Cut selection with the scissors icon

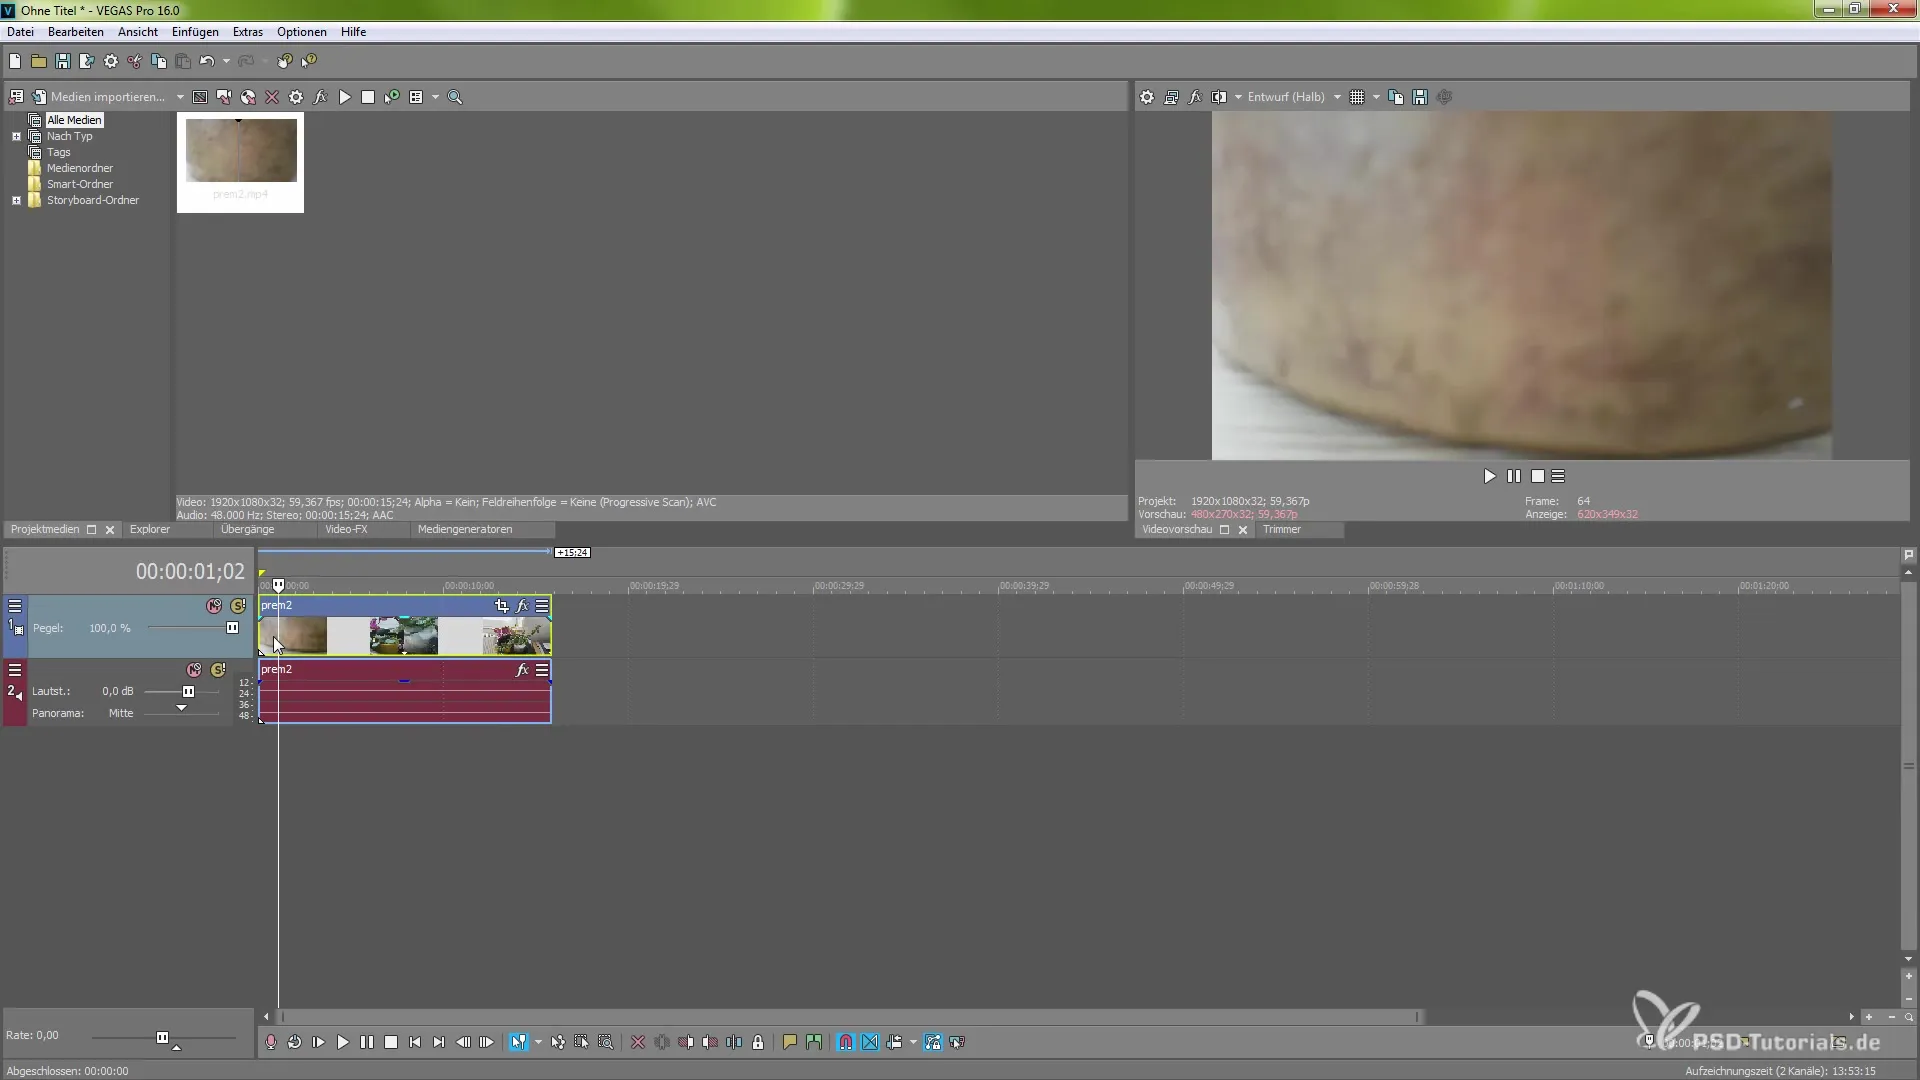135,62
